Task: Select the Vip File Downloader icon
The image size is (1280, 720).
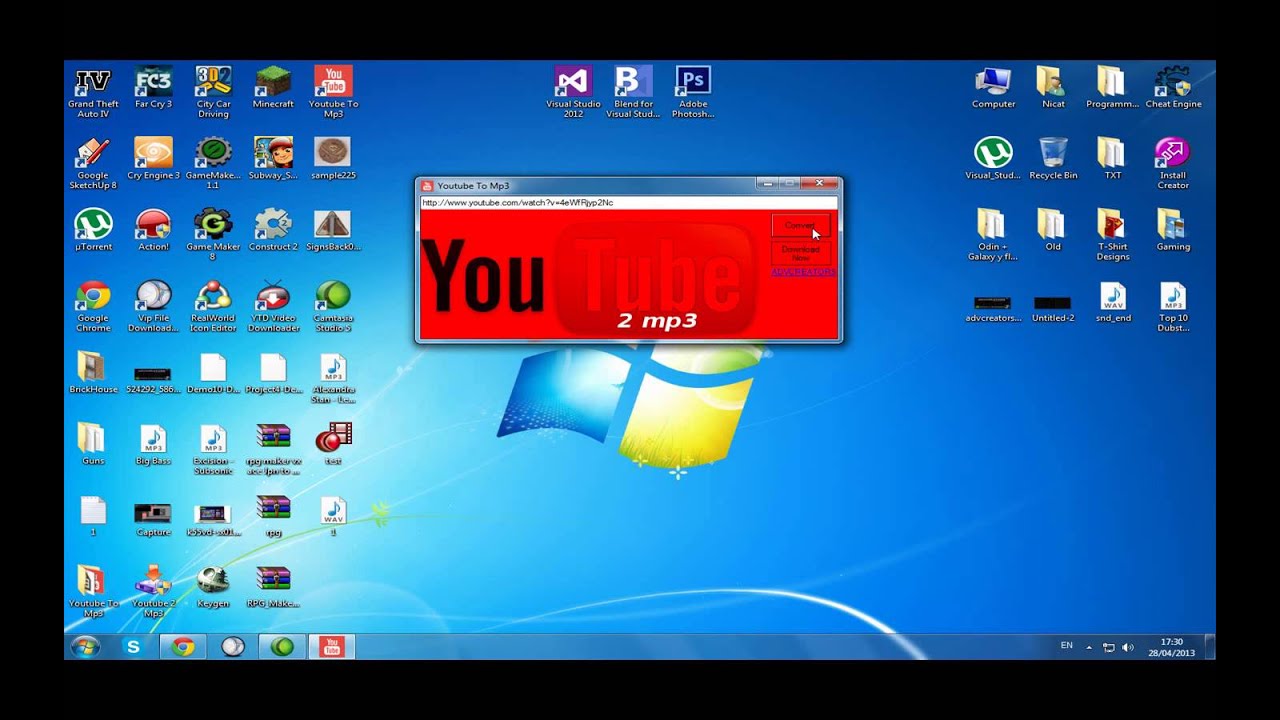Action: click(x=153, y=305)
